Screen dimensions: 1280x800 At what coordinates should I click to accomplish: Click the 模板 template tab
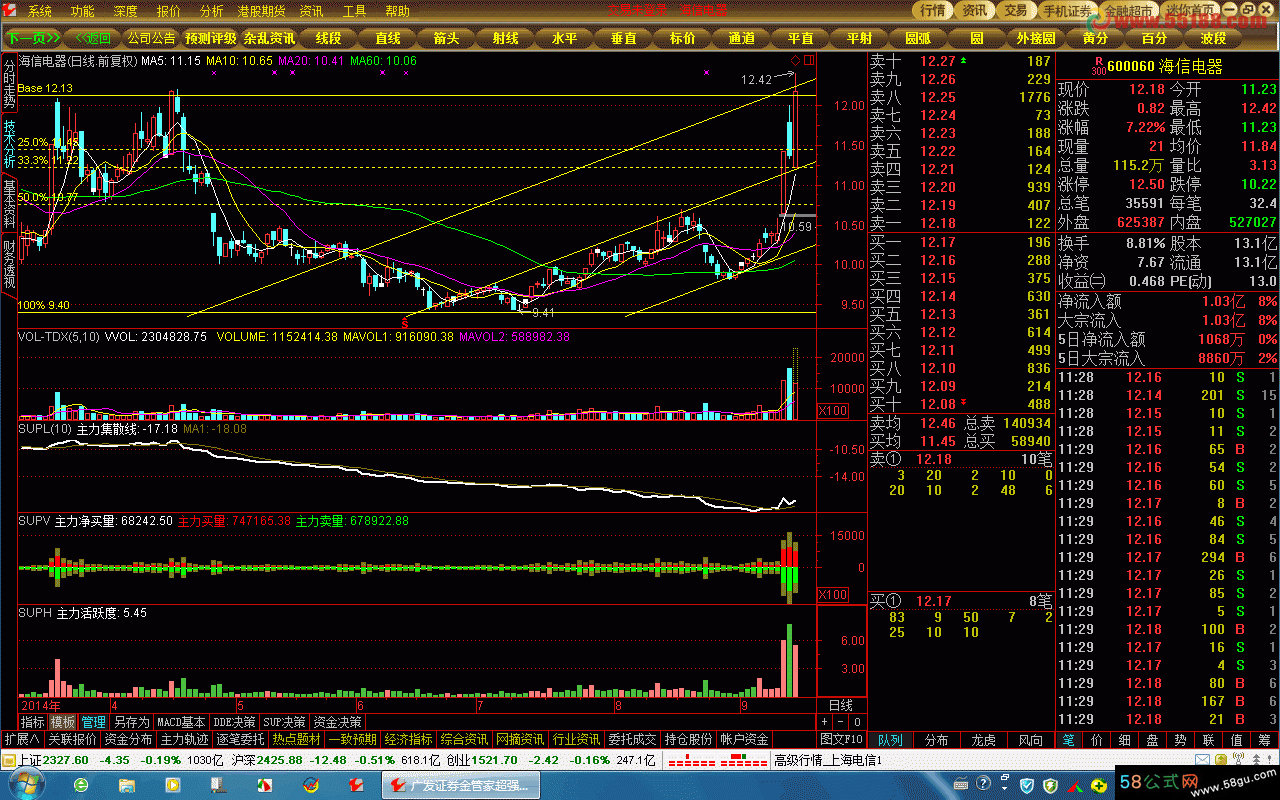63,721
